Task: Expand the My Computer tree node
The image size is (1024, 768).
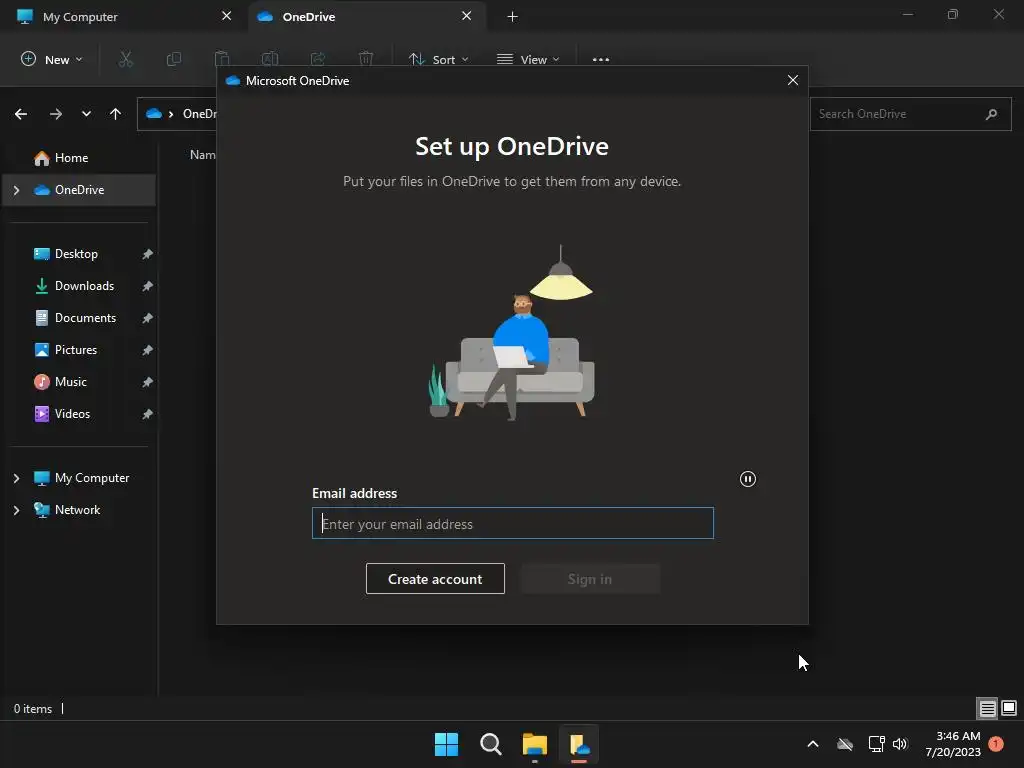Action: point(16,478)
